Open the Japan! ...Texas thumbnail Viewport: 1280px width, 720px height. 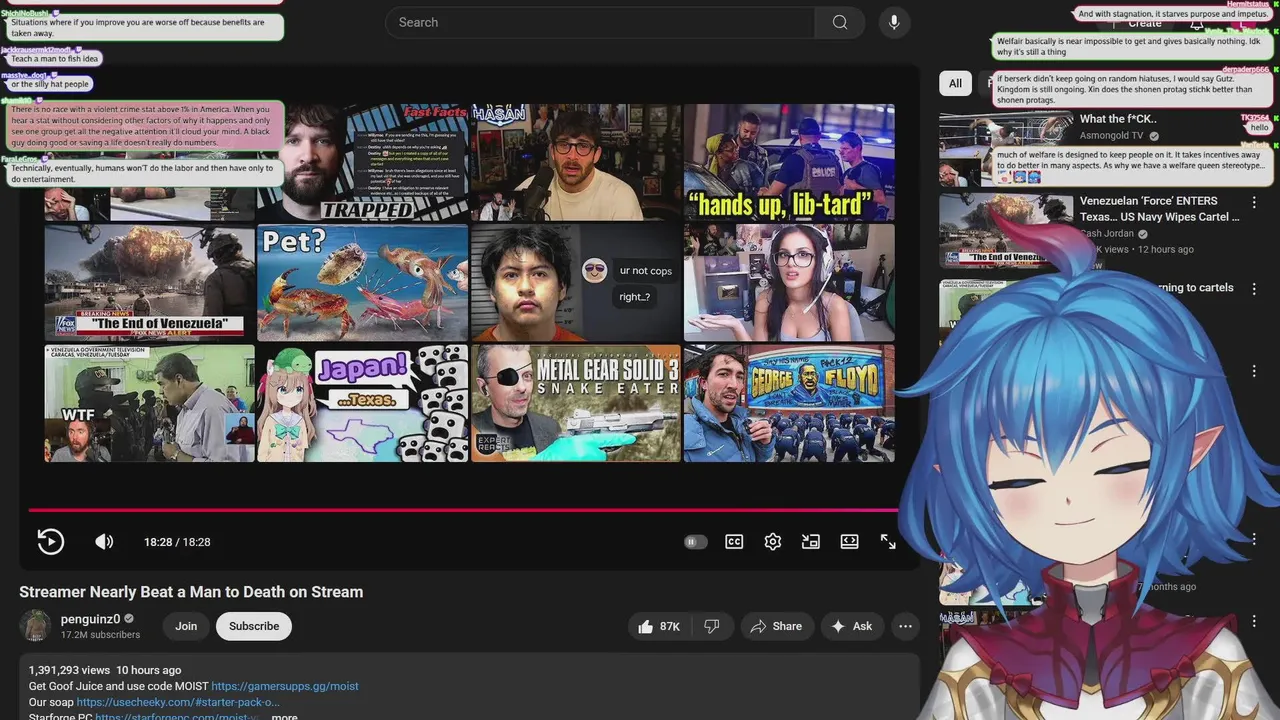[x=362, y=403]
